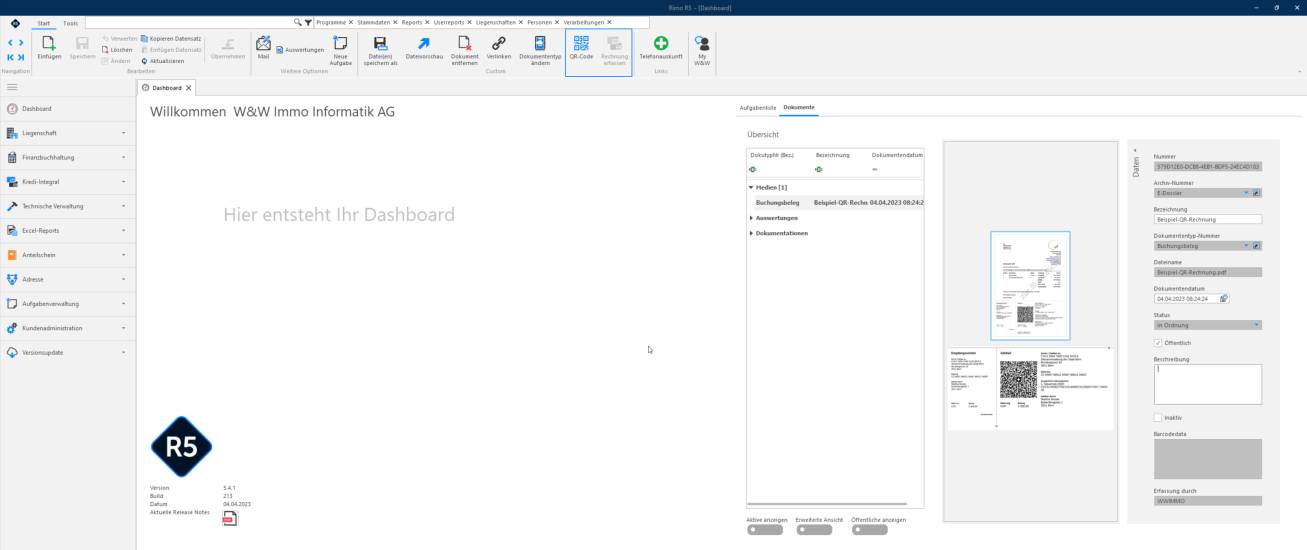Go to the previous record navigation arrow
Viewport: 1307px width, 550px height.
click(10, 43)
